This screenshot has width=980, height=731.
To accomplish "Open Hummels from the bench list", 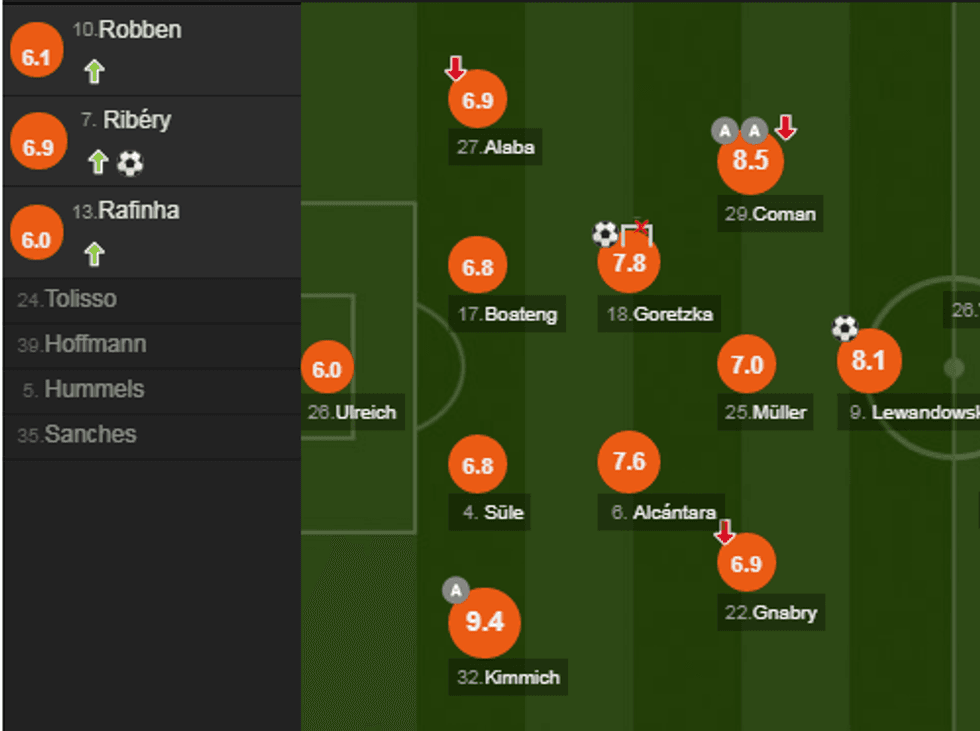I will [94, 389].
